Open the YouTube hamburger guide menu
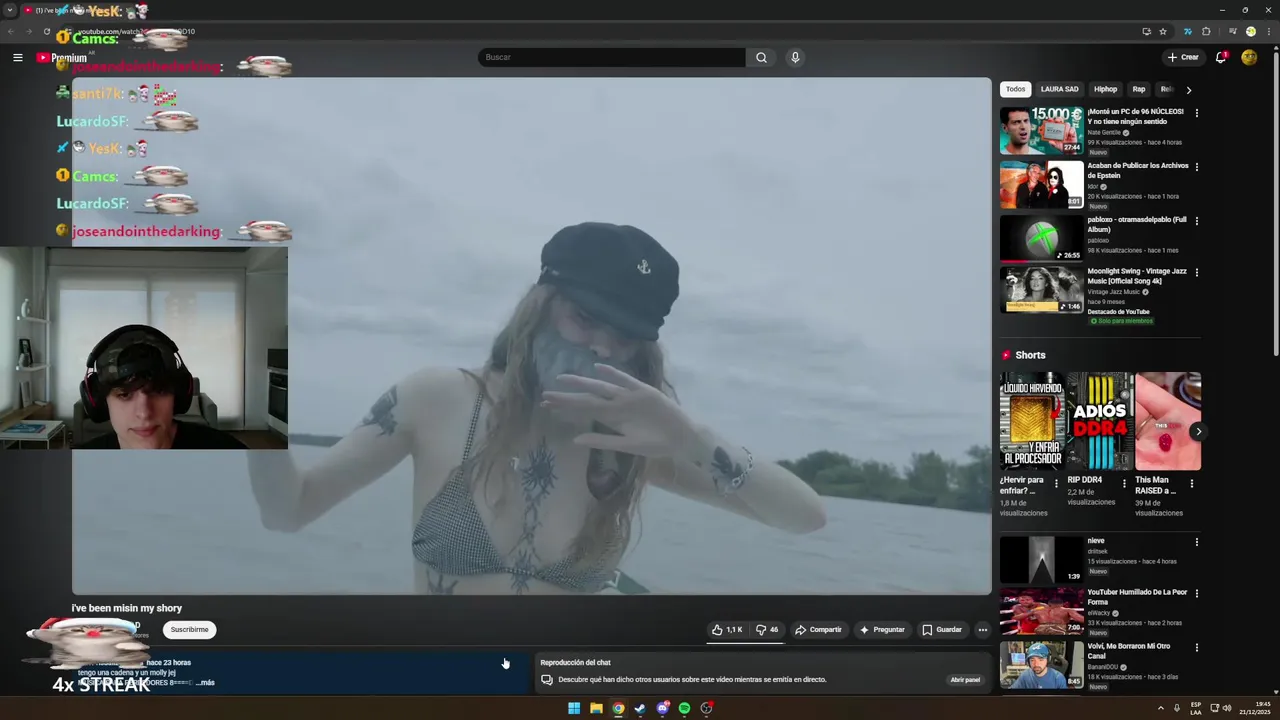The width and height of the screenshot is (1280, 720). coord(17,58)
